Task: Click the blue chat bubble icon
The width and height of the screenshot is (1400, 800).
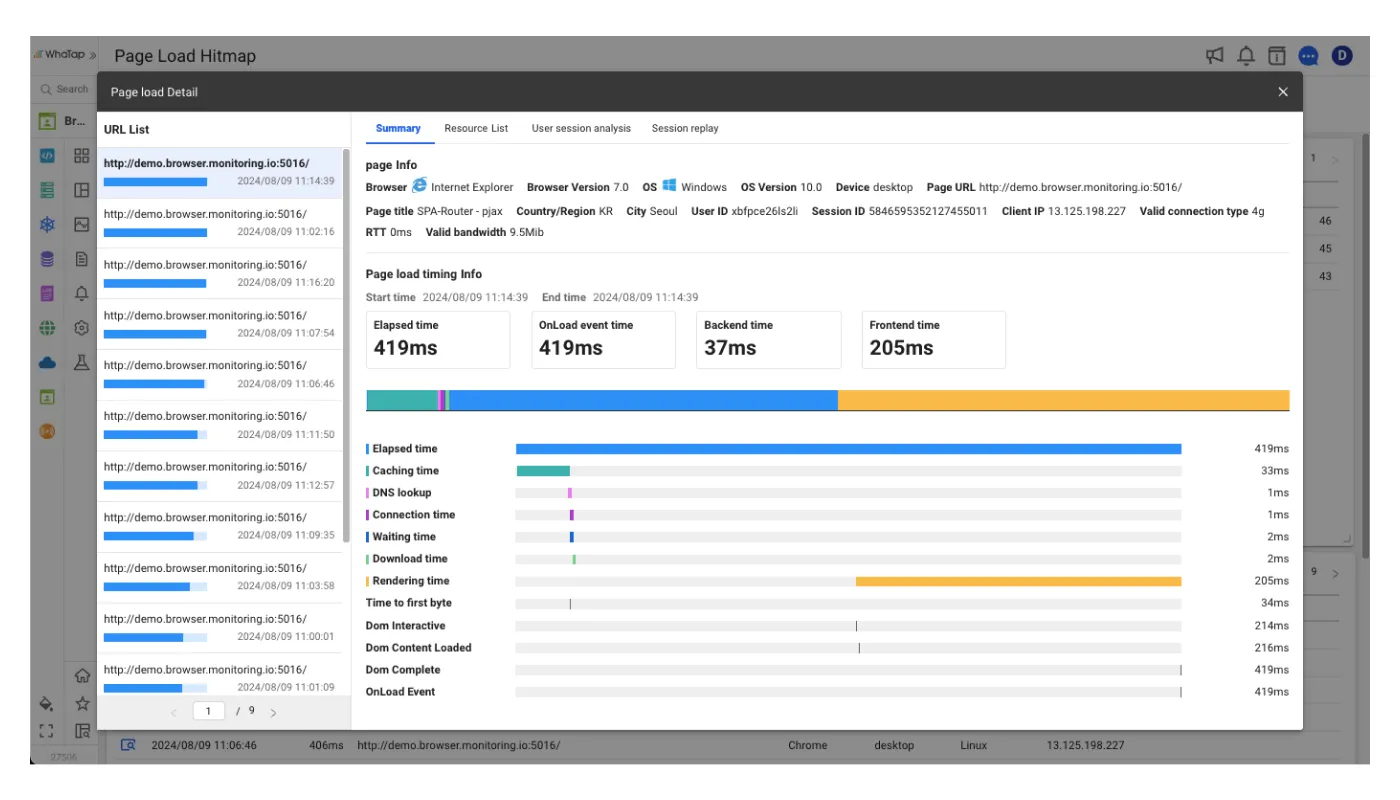Action: tap(1308, 56)
